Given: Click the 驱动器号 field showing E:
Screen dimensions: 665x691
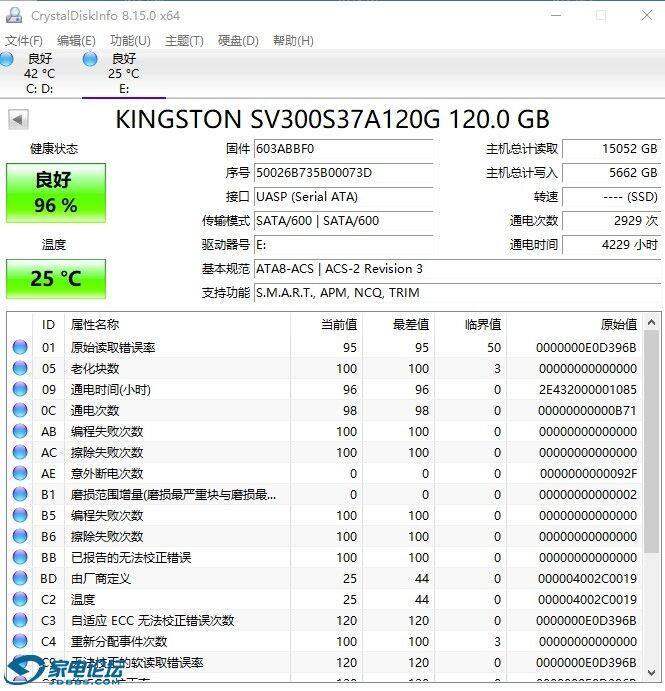Looking at the screenshot, I should (343, 245).
